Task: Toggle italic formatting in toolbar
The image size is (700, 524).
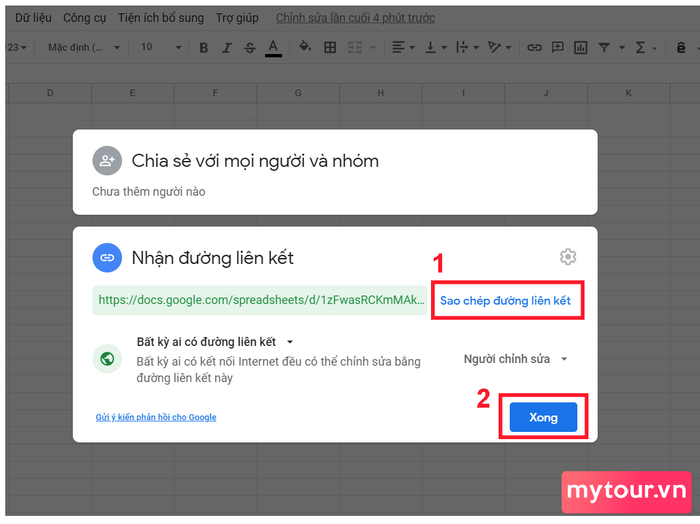Action: pyautogui.click(x=227, y=47)
